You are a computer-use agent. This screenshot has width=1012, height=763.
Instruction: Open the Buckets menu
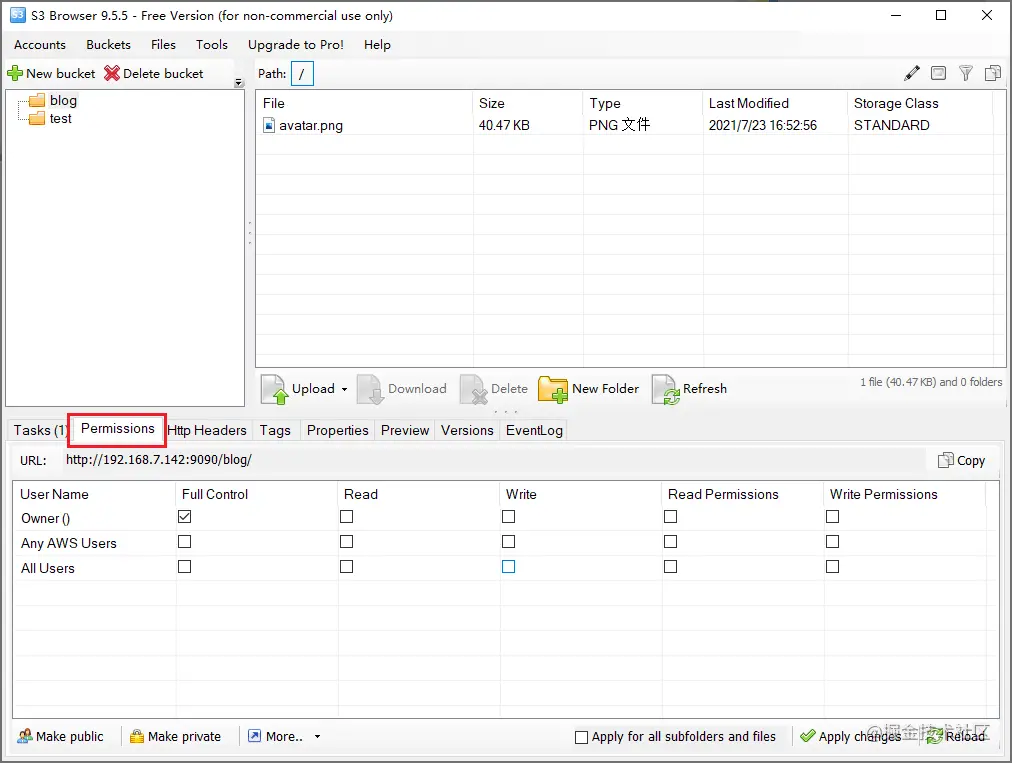pyautogui.click(x=108, y=45)
